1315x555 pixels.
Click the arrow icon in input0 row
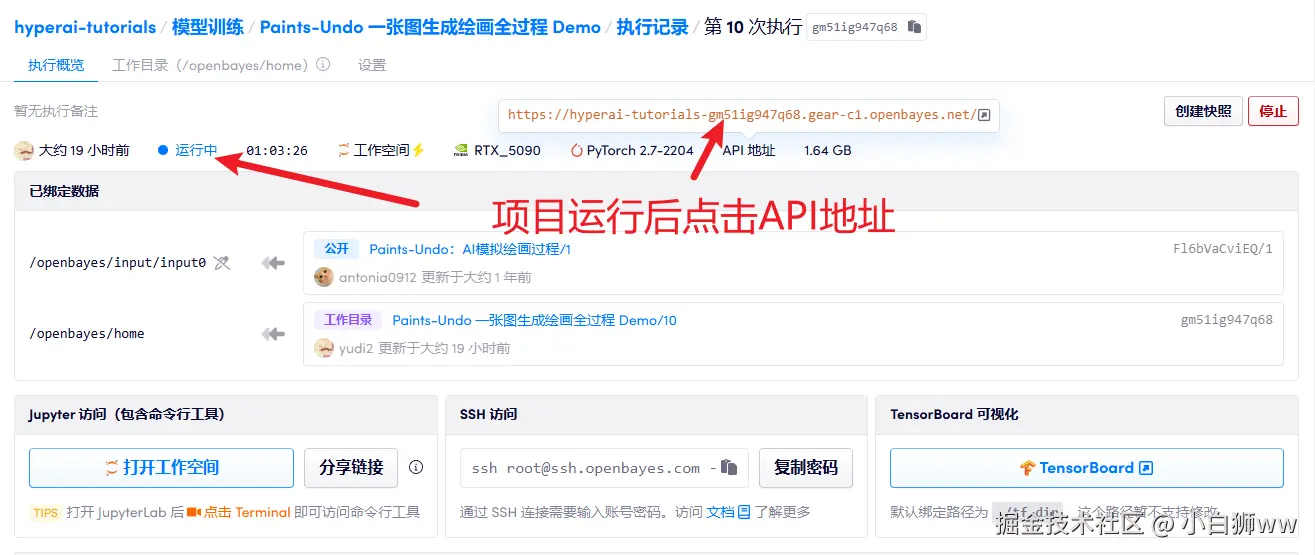[273, 263]
